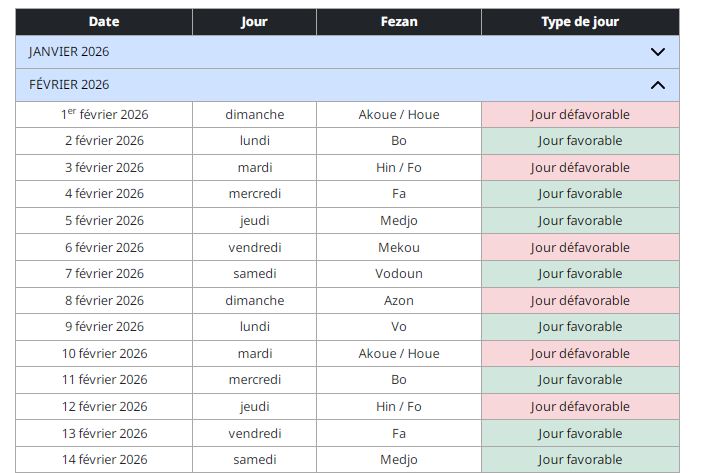Screen dimensions: 717x473
Task: Click dimanche in the 8 février row
Action: point(255,301)
